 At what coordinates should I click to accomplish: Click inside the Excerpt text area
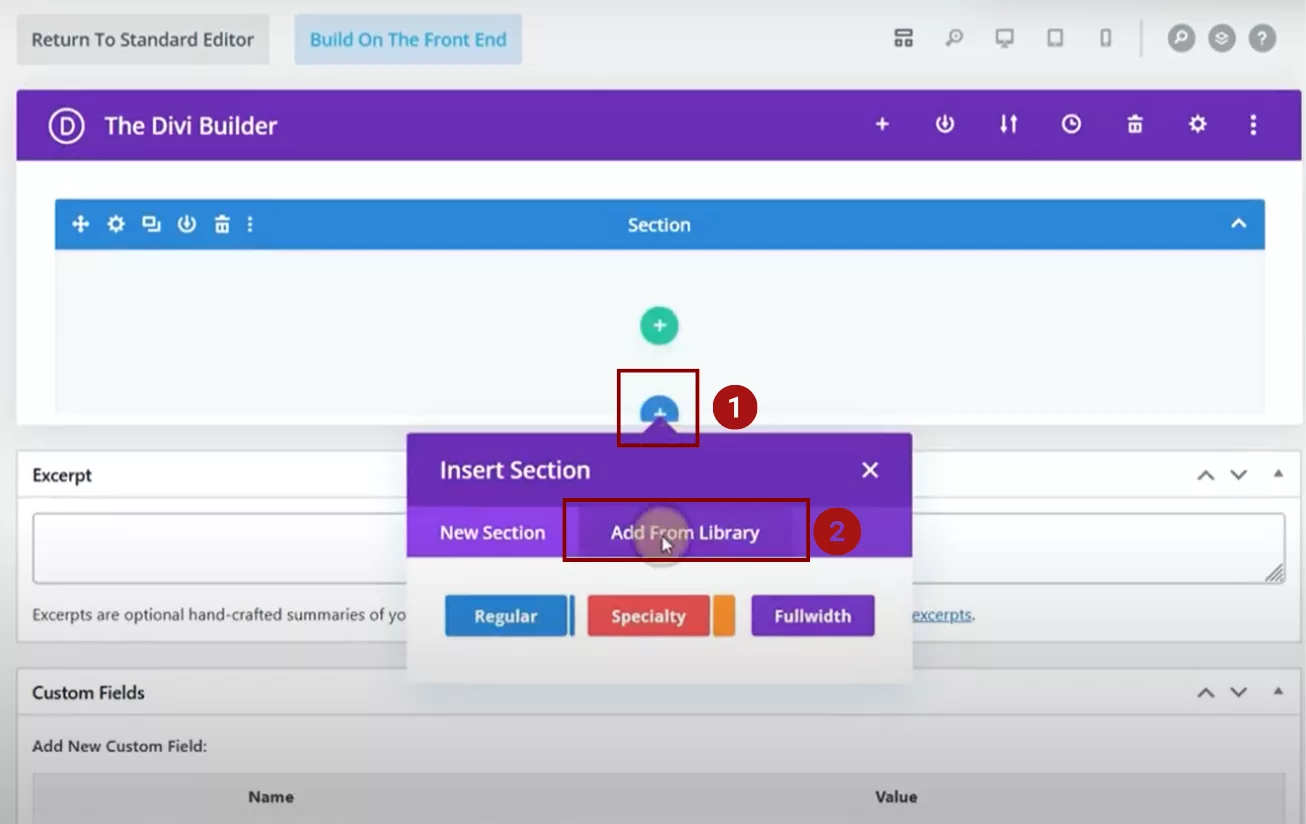coord(658,548)
